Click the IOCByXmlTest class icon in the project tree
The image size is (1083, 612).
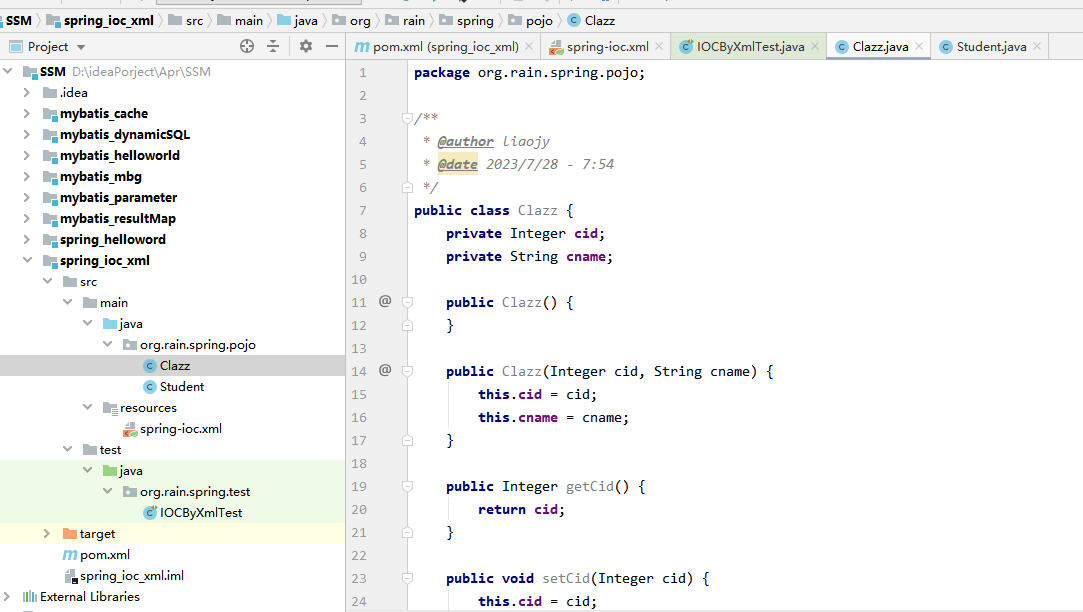click(150, 513)
